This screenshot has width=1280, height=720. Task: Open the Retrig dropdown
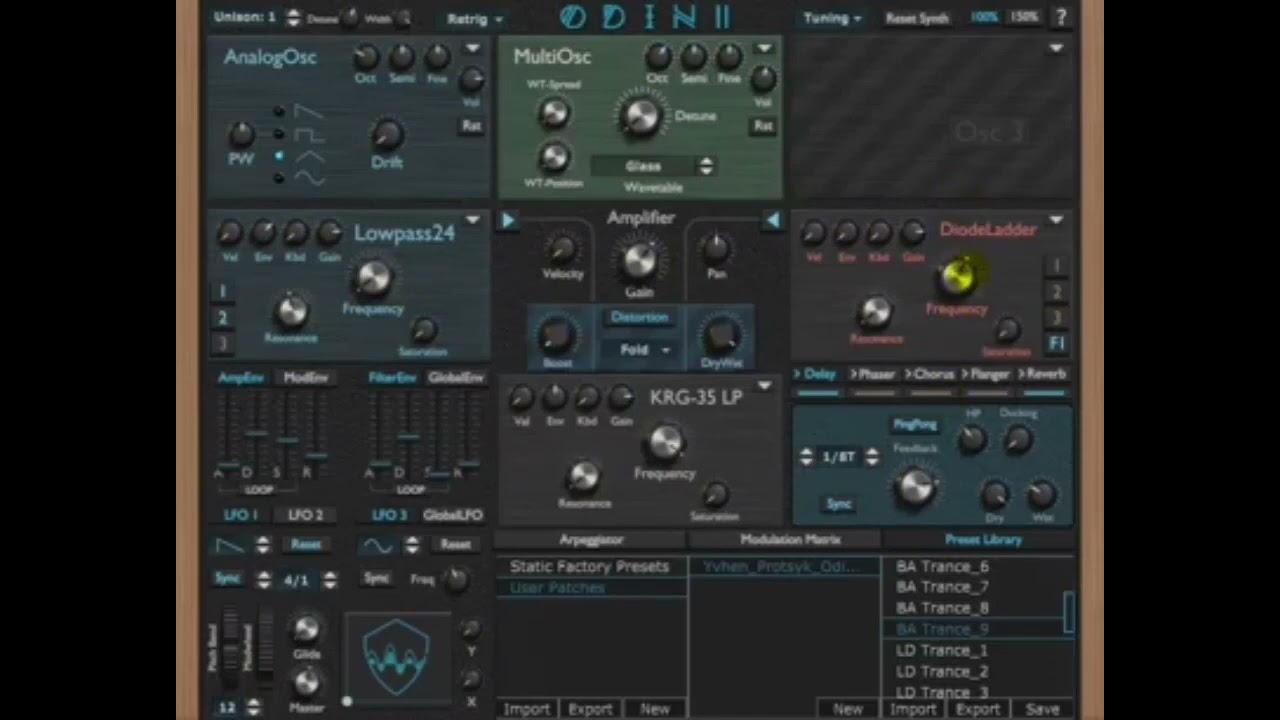(x=475, y=19)
